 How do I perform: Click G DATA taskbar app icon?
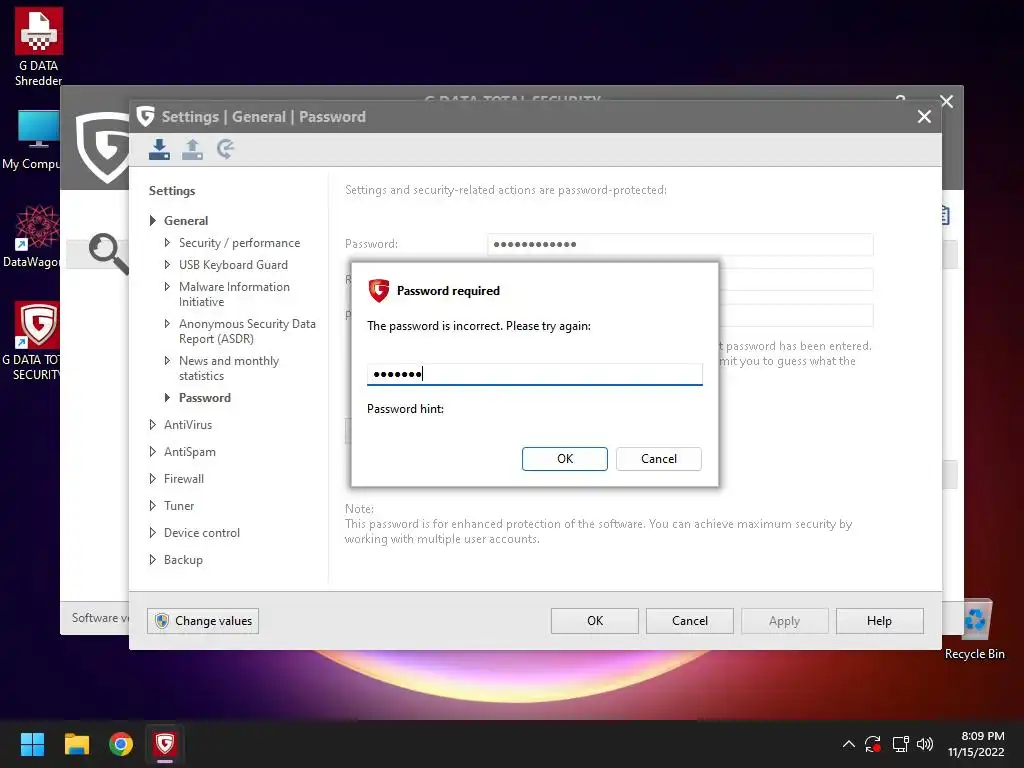click(165, 744)
